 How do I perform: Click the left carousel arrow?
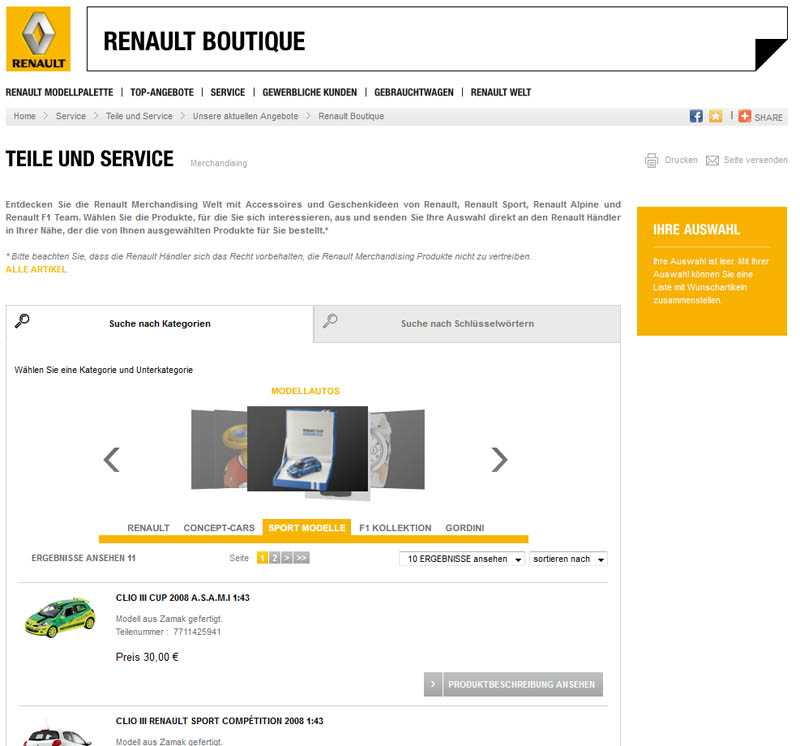pyautogui.click(x=112, y=459)
